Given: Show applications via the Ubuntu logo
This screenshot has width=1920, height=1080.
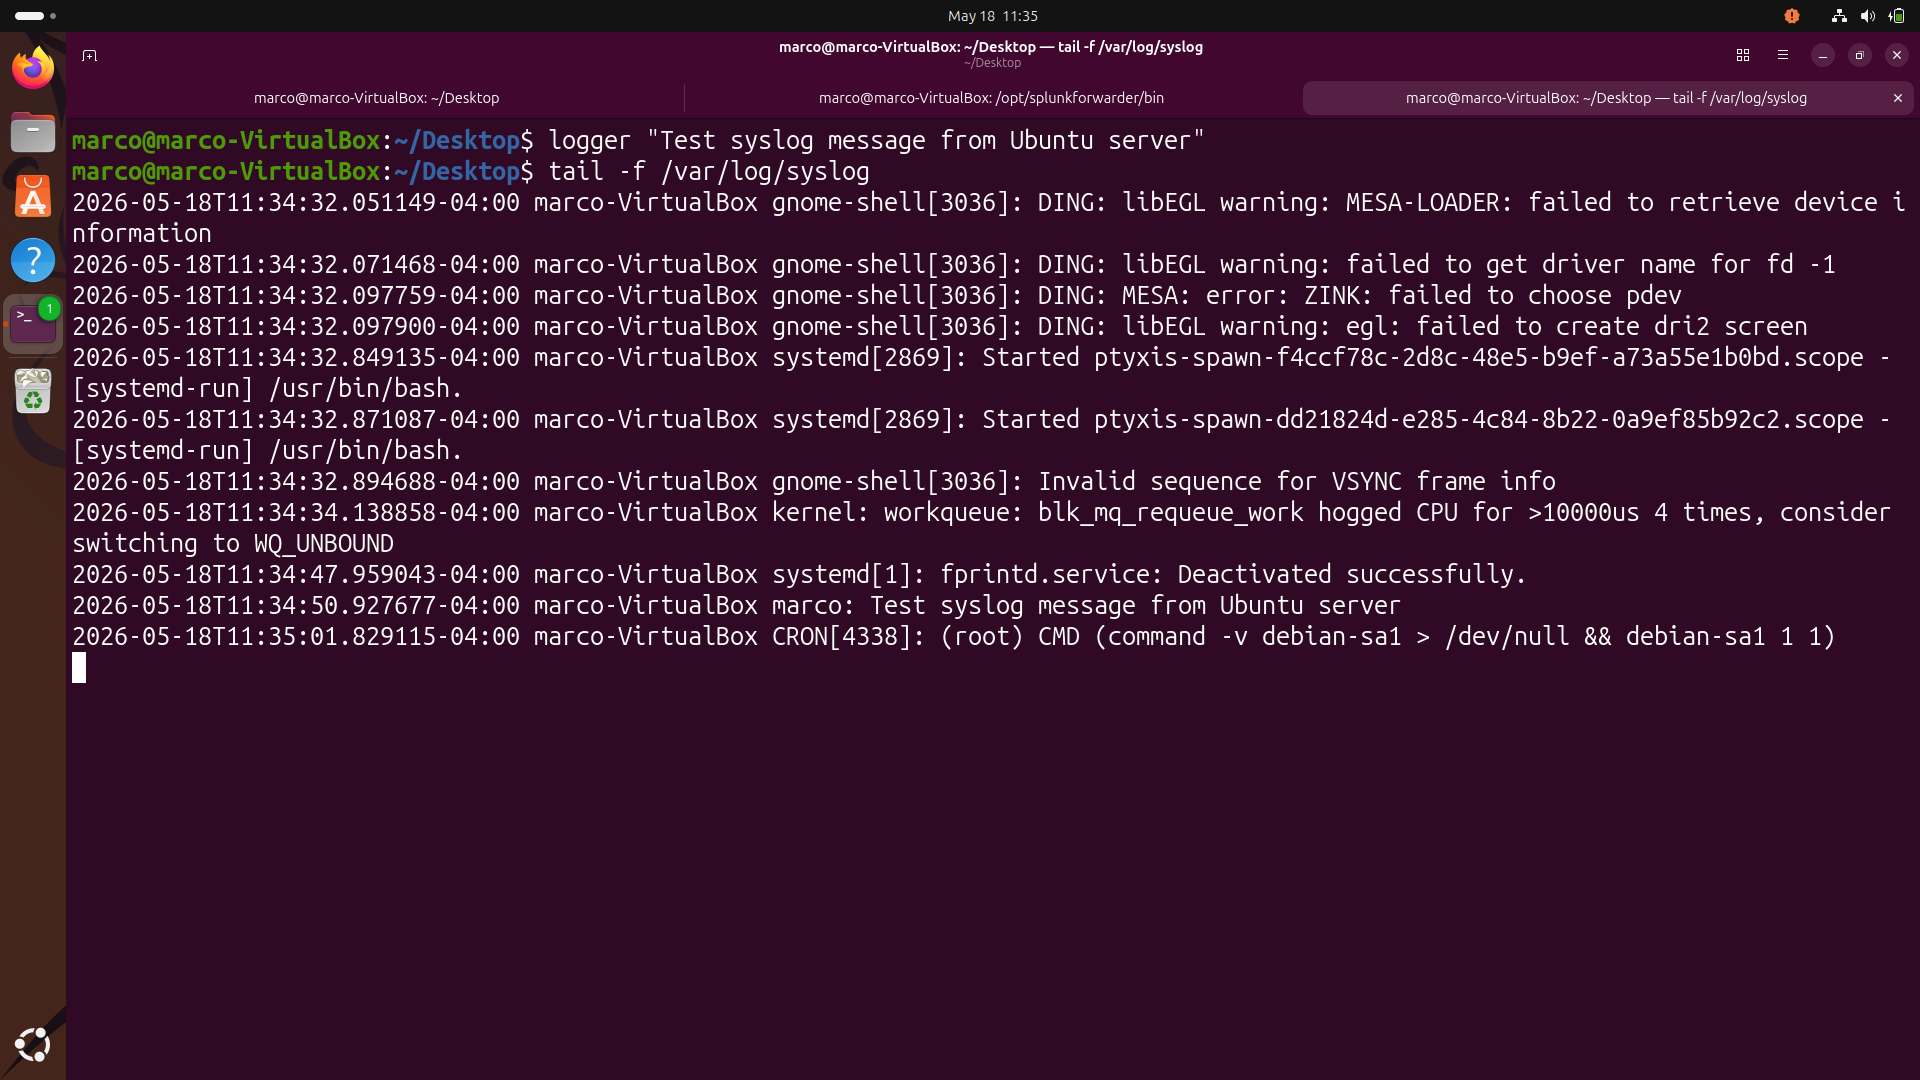Looking at the screenshot, I should [x=33, y=1045].
